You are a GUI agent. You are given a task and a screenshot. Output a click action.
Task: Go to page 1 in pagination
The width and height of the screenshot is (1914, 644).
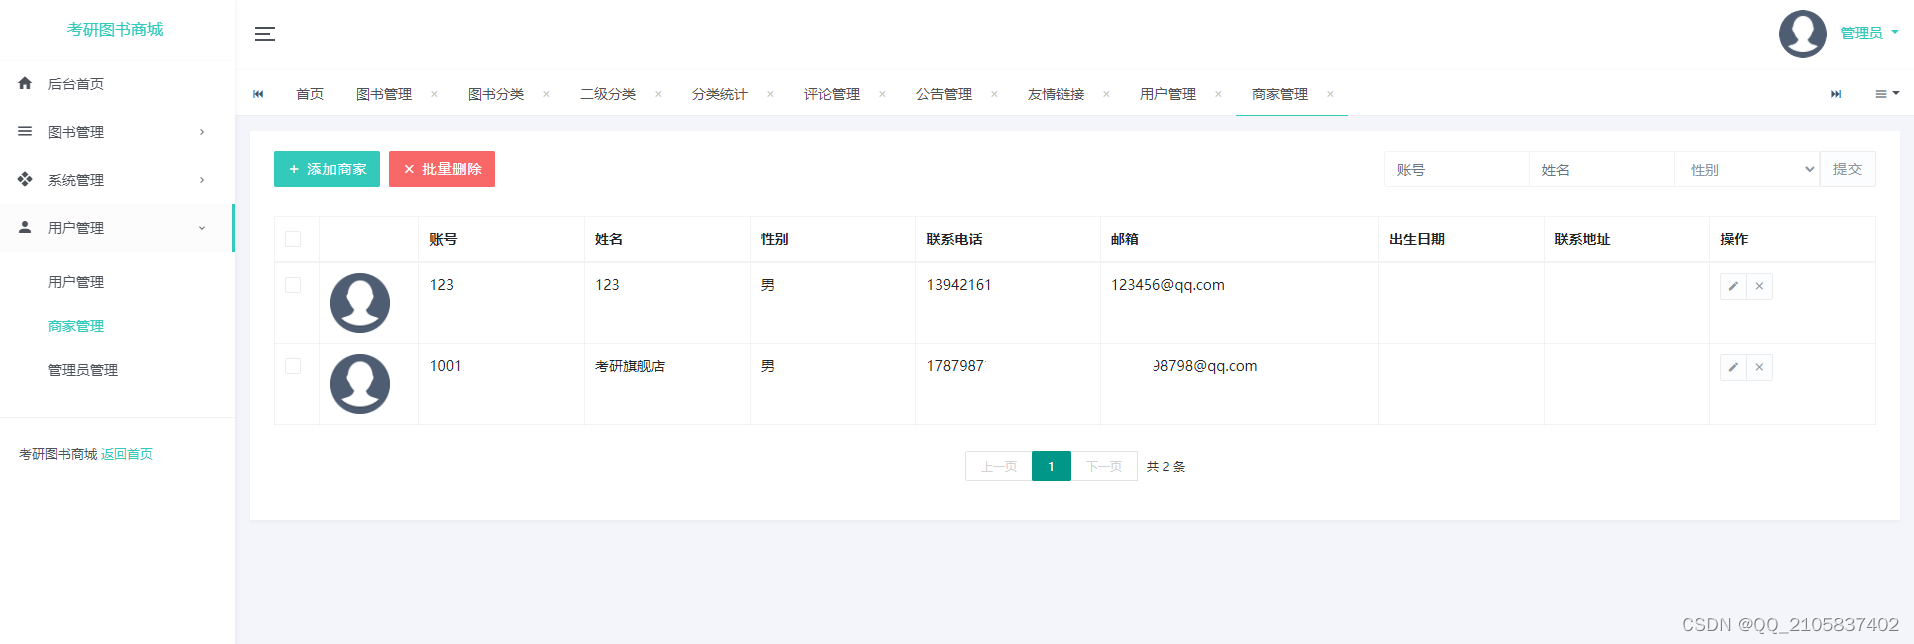[1051, 466]
